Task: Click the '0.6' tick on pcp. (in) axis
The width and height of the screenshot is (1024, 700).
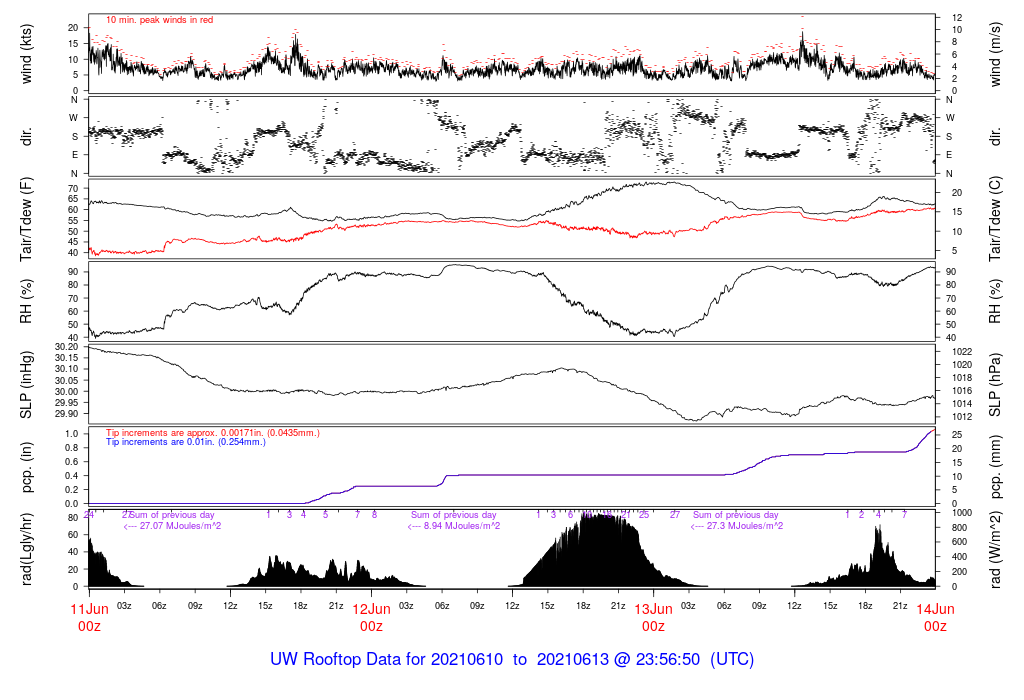Action: pos(72,462)
